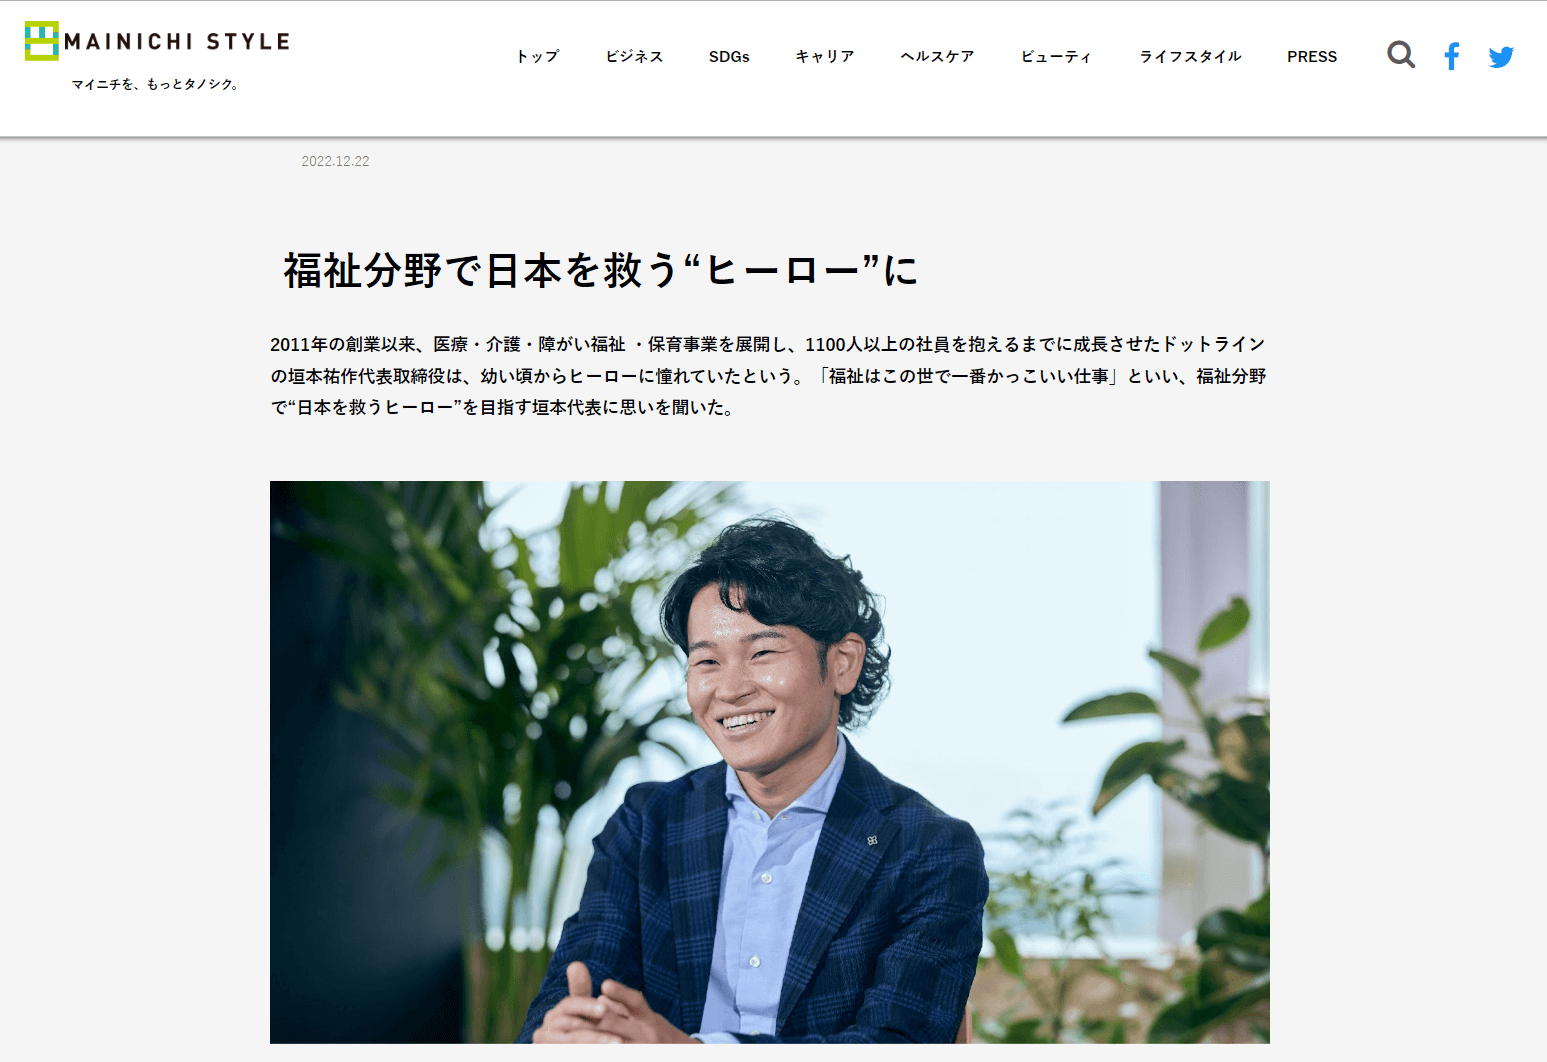Click the green Mainichi Style logo square
The width and height of the screenshot is (1547, 1062).
point(42,41)
